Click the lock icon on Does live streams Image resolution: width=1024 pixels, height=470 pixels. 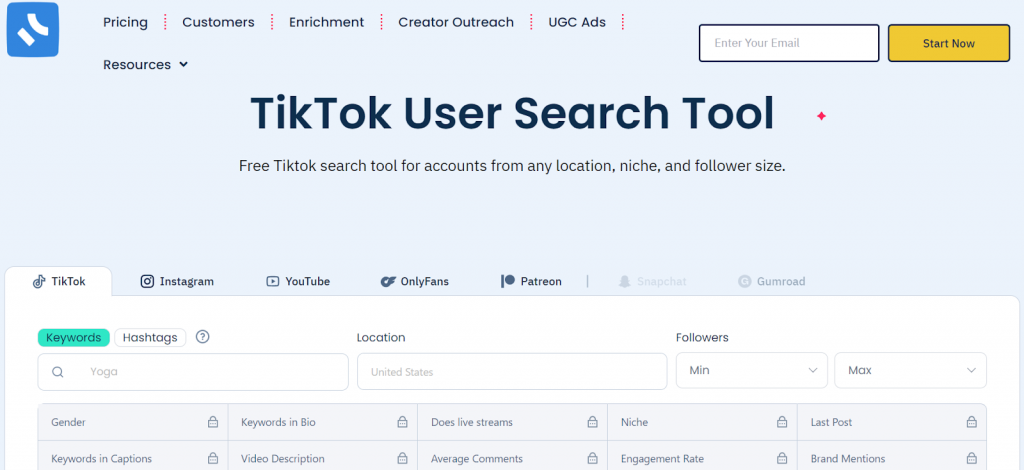592,422
